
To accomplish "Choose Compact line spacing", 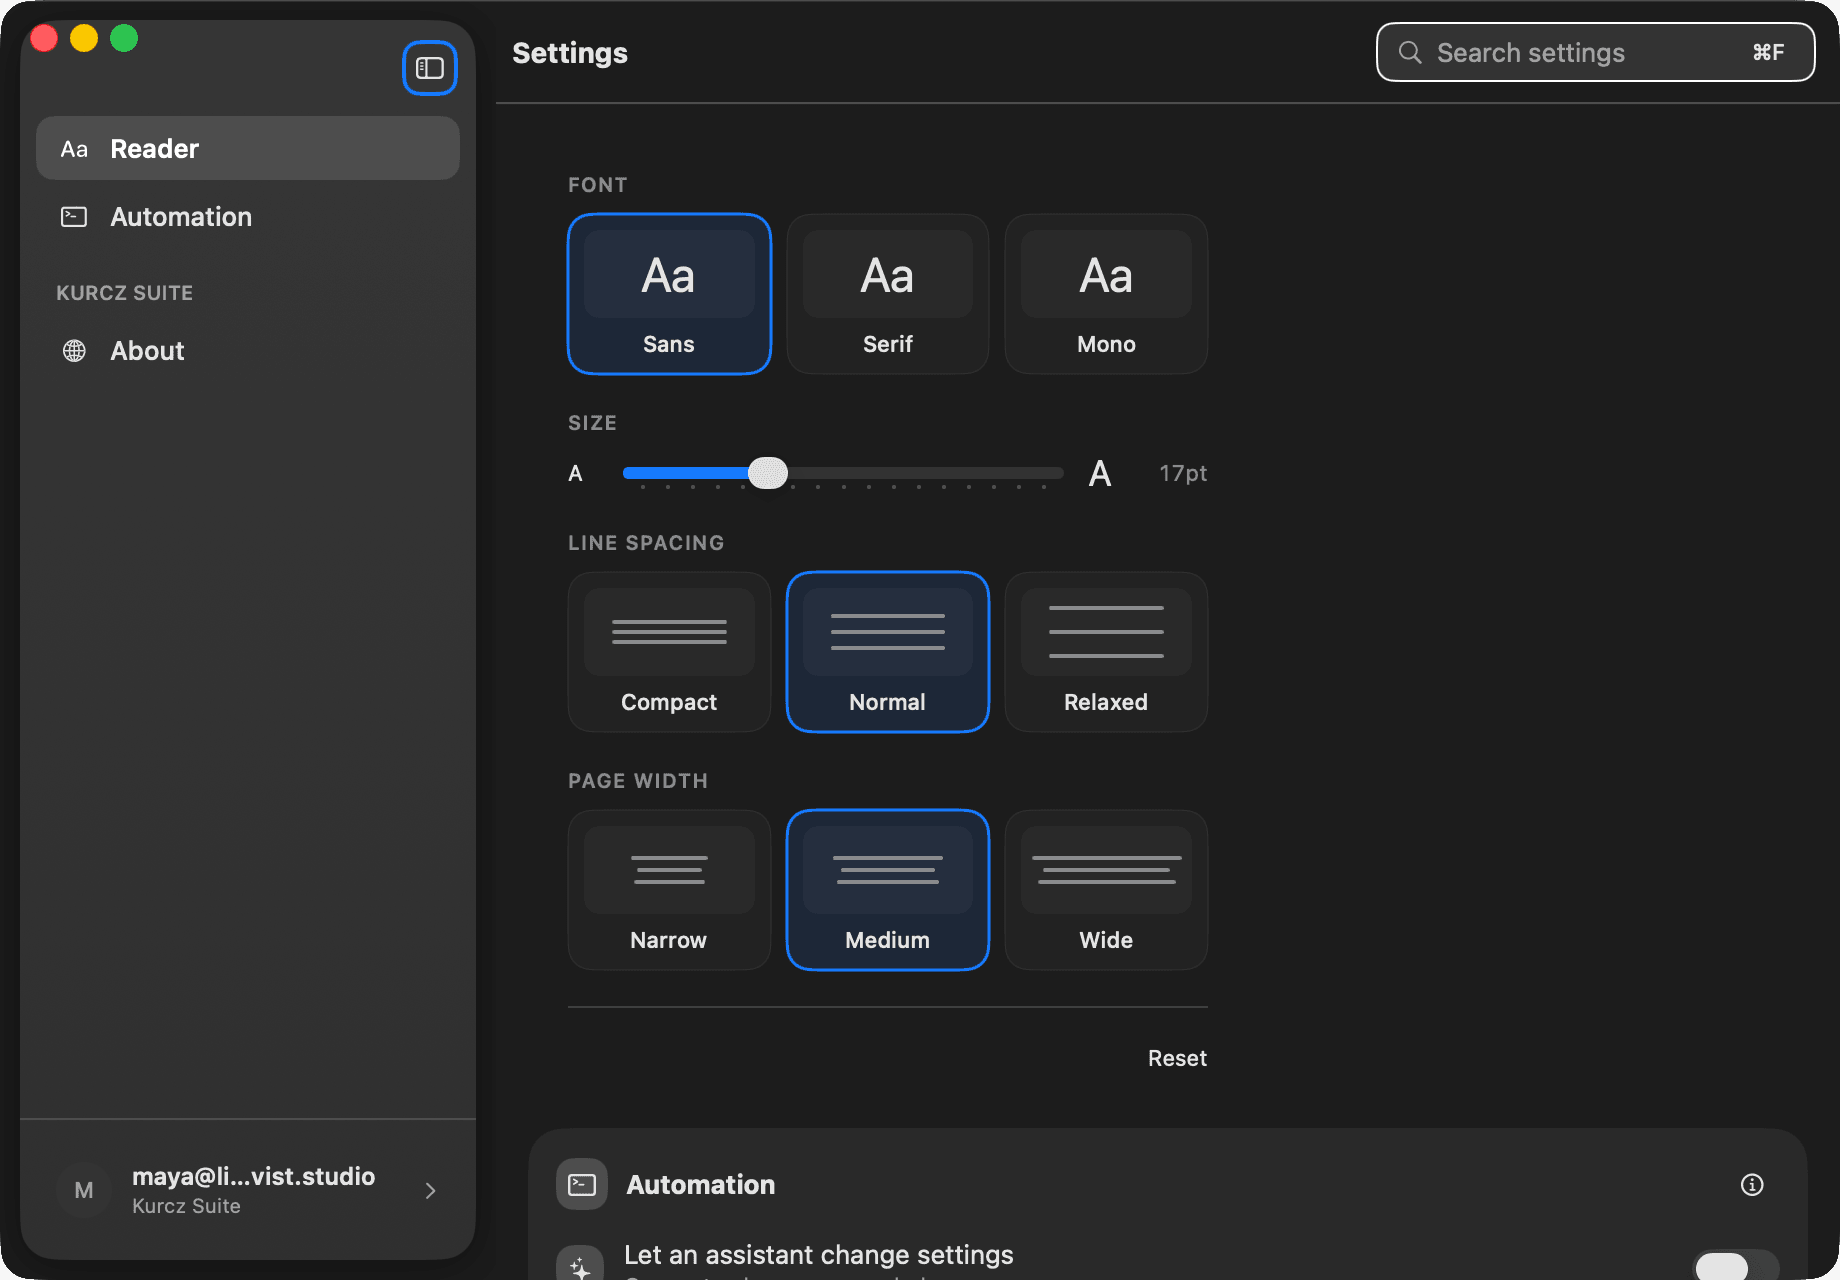I will click(669, 652).
